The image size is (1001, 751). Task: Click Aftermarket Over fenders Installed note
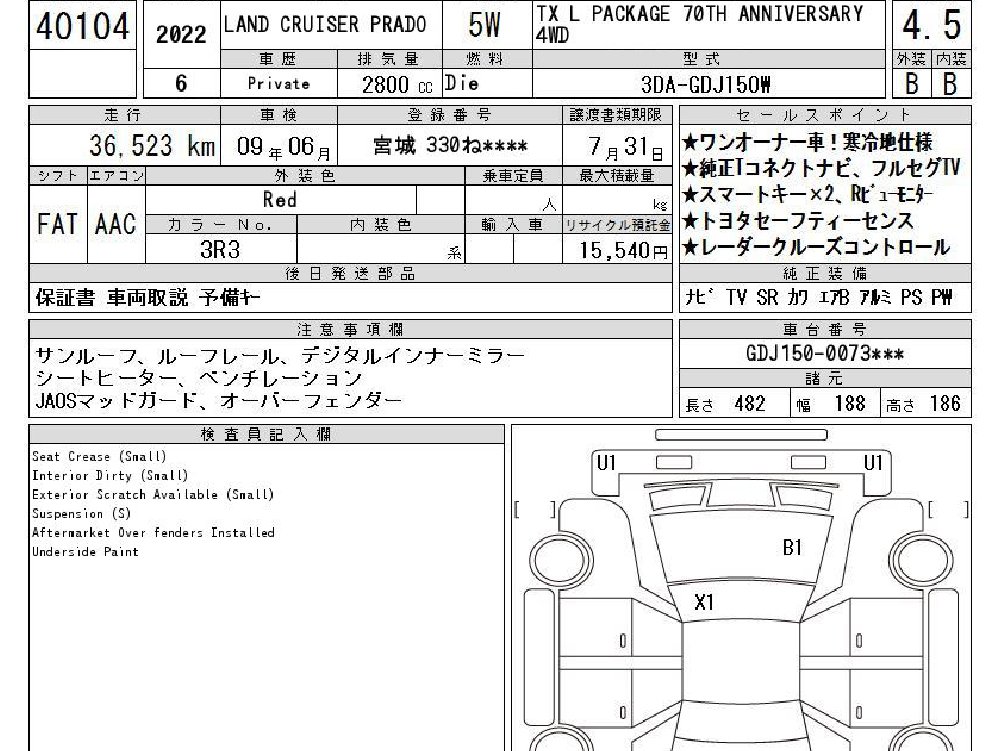(x=153, y=533)
